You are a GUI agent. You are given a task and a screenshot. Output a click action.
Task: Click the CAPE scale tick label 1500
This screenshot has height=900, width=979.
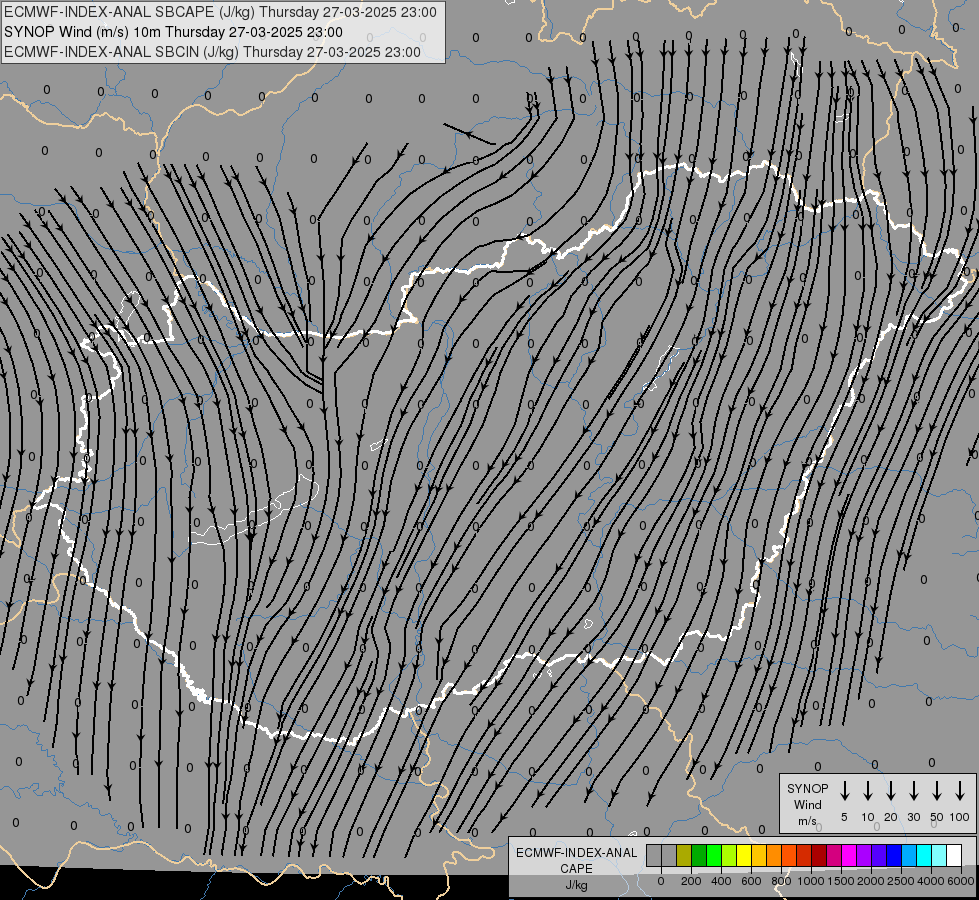click(841, 881)
